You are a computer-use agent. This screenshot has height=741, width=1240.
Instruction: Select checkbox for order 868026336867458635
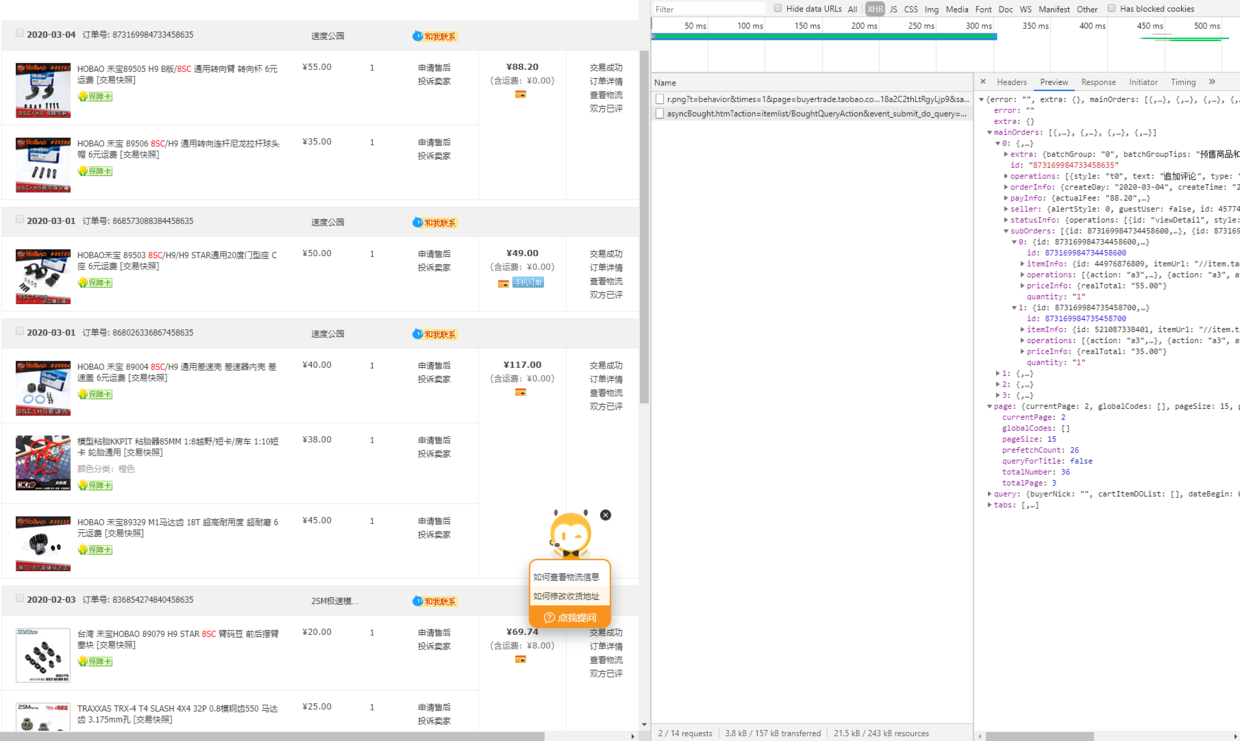pos(19,332)
